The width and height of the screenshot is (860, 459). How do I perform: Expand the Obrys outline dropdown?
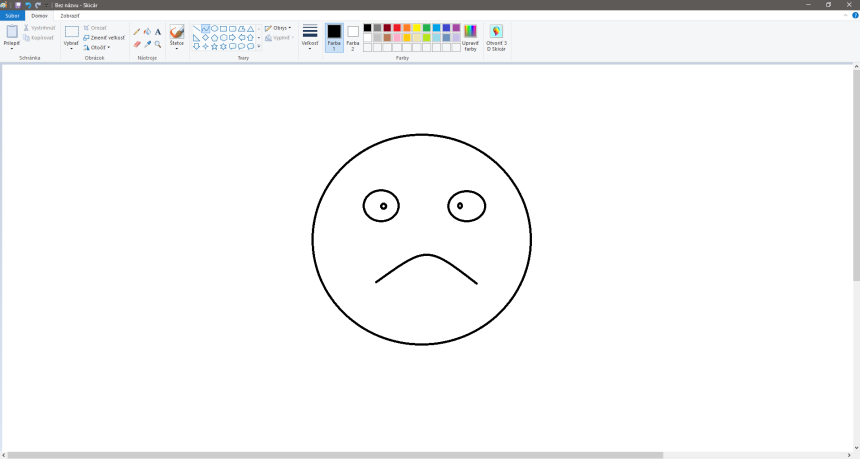279,28
